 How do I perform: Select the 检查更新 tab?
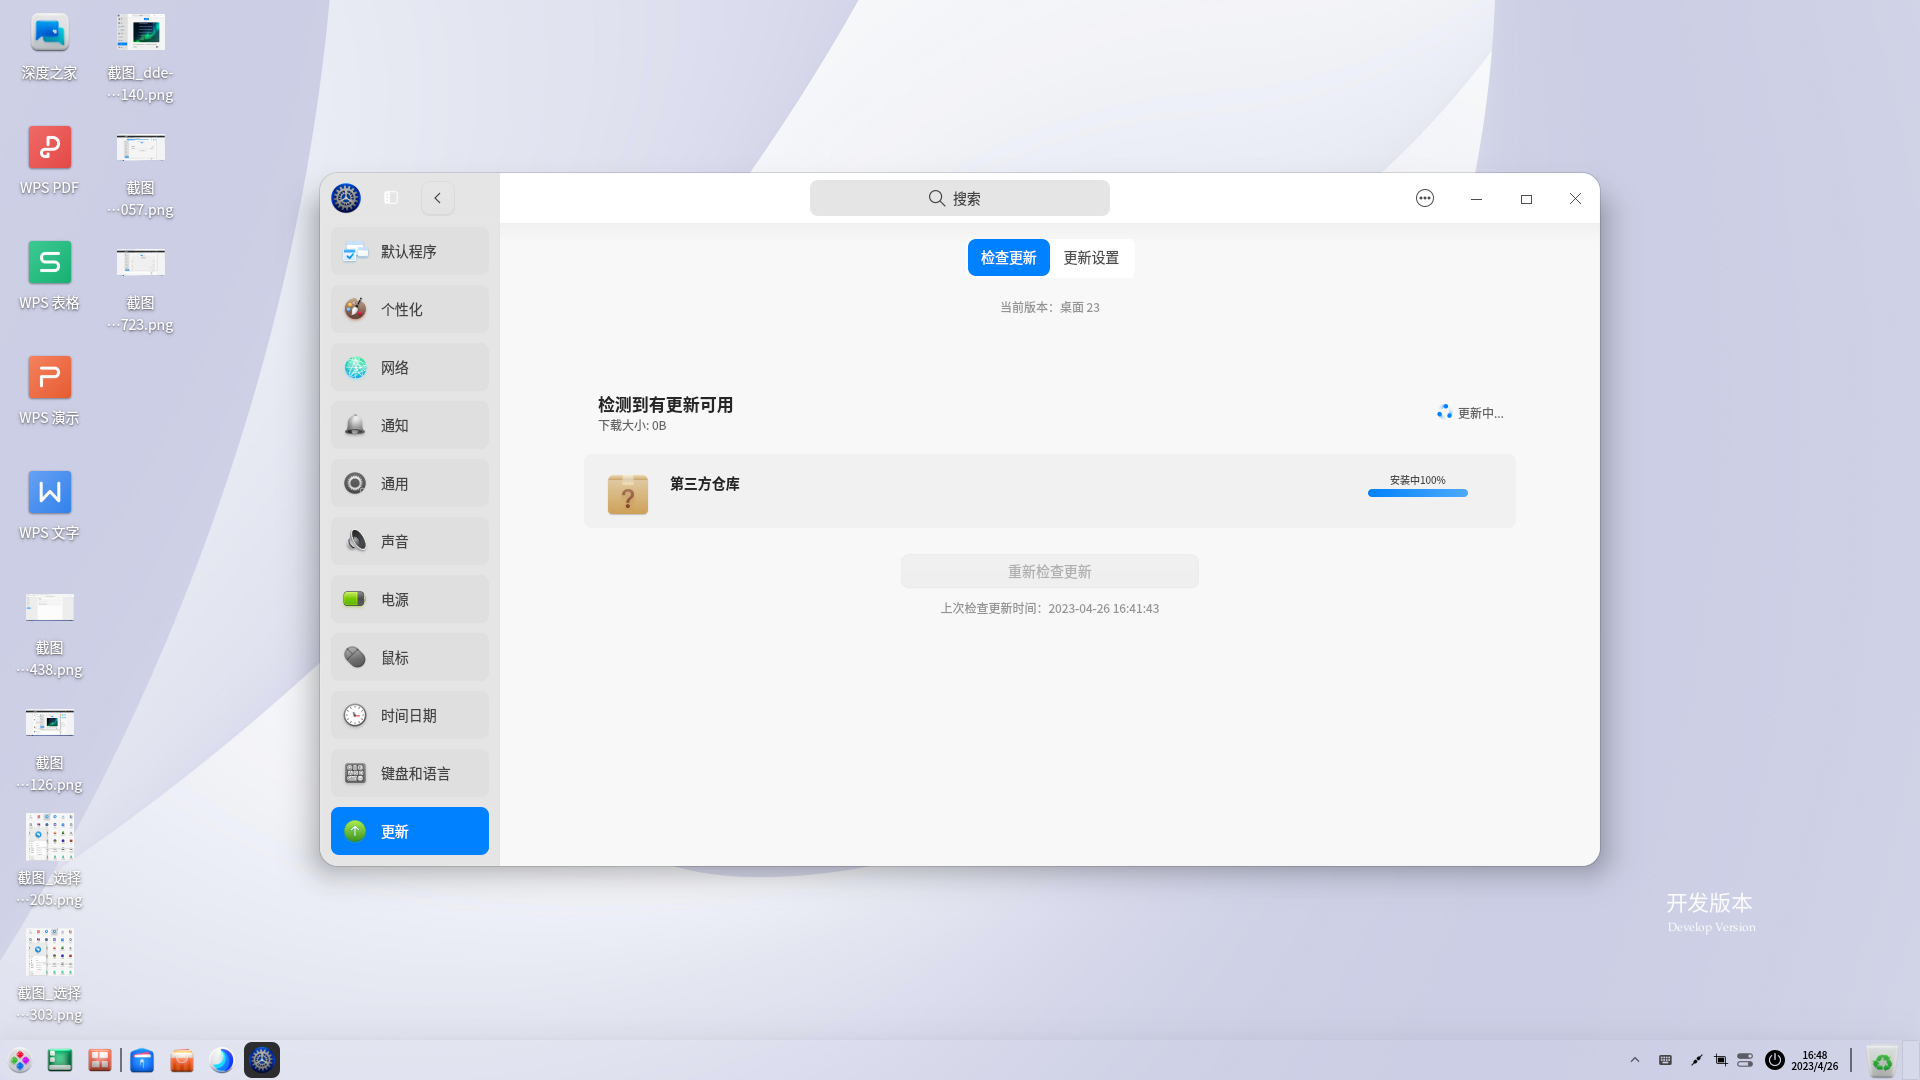(x=1008, y=257)
